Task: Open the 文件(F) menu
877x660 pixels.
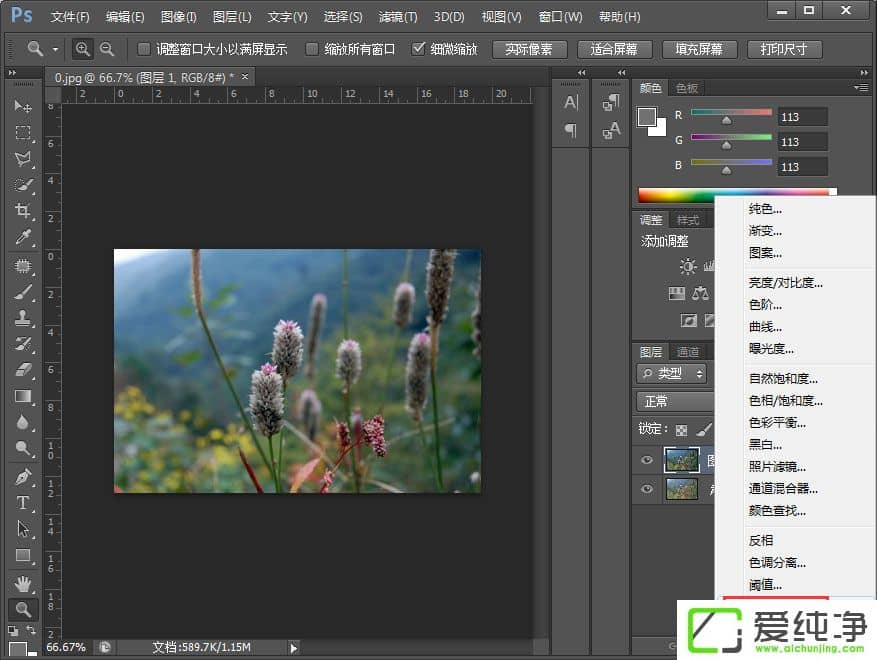Action: tap(70, 17)
